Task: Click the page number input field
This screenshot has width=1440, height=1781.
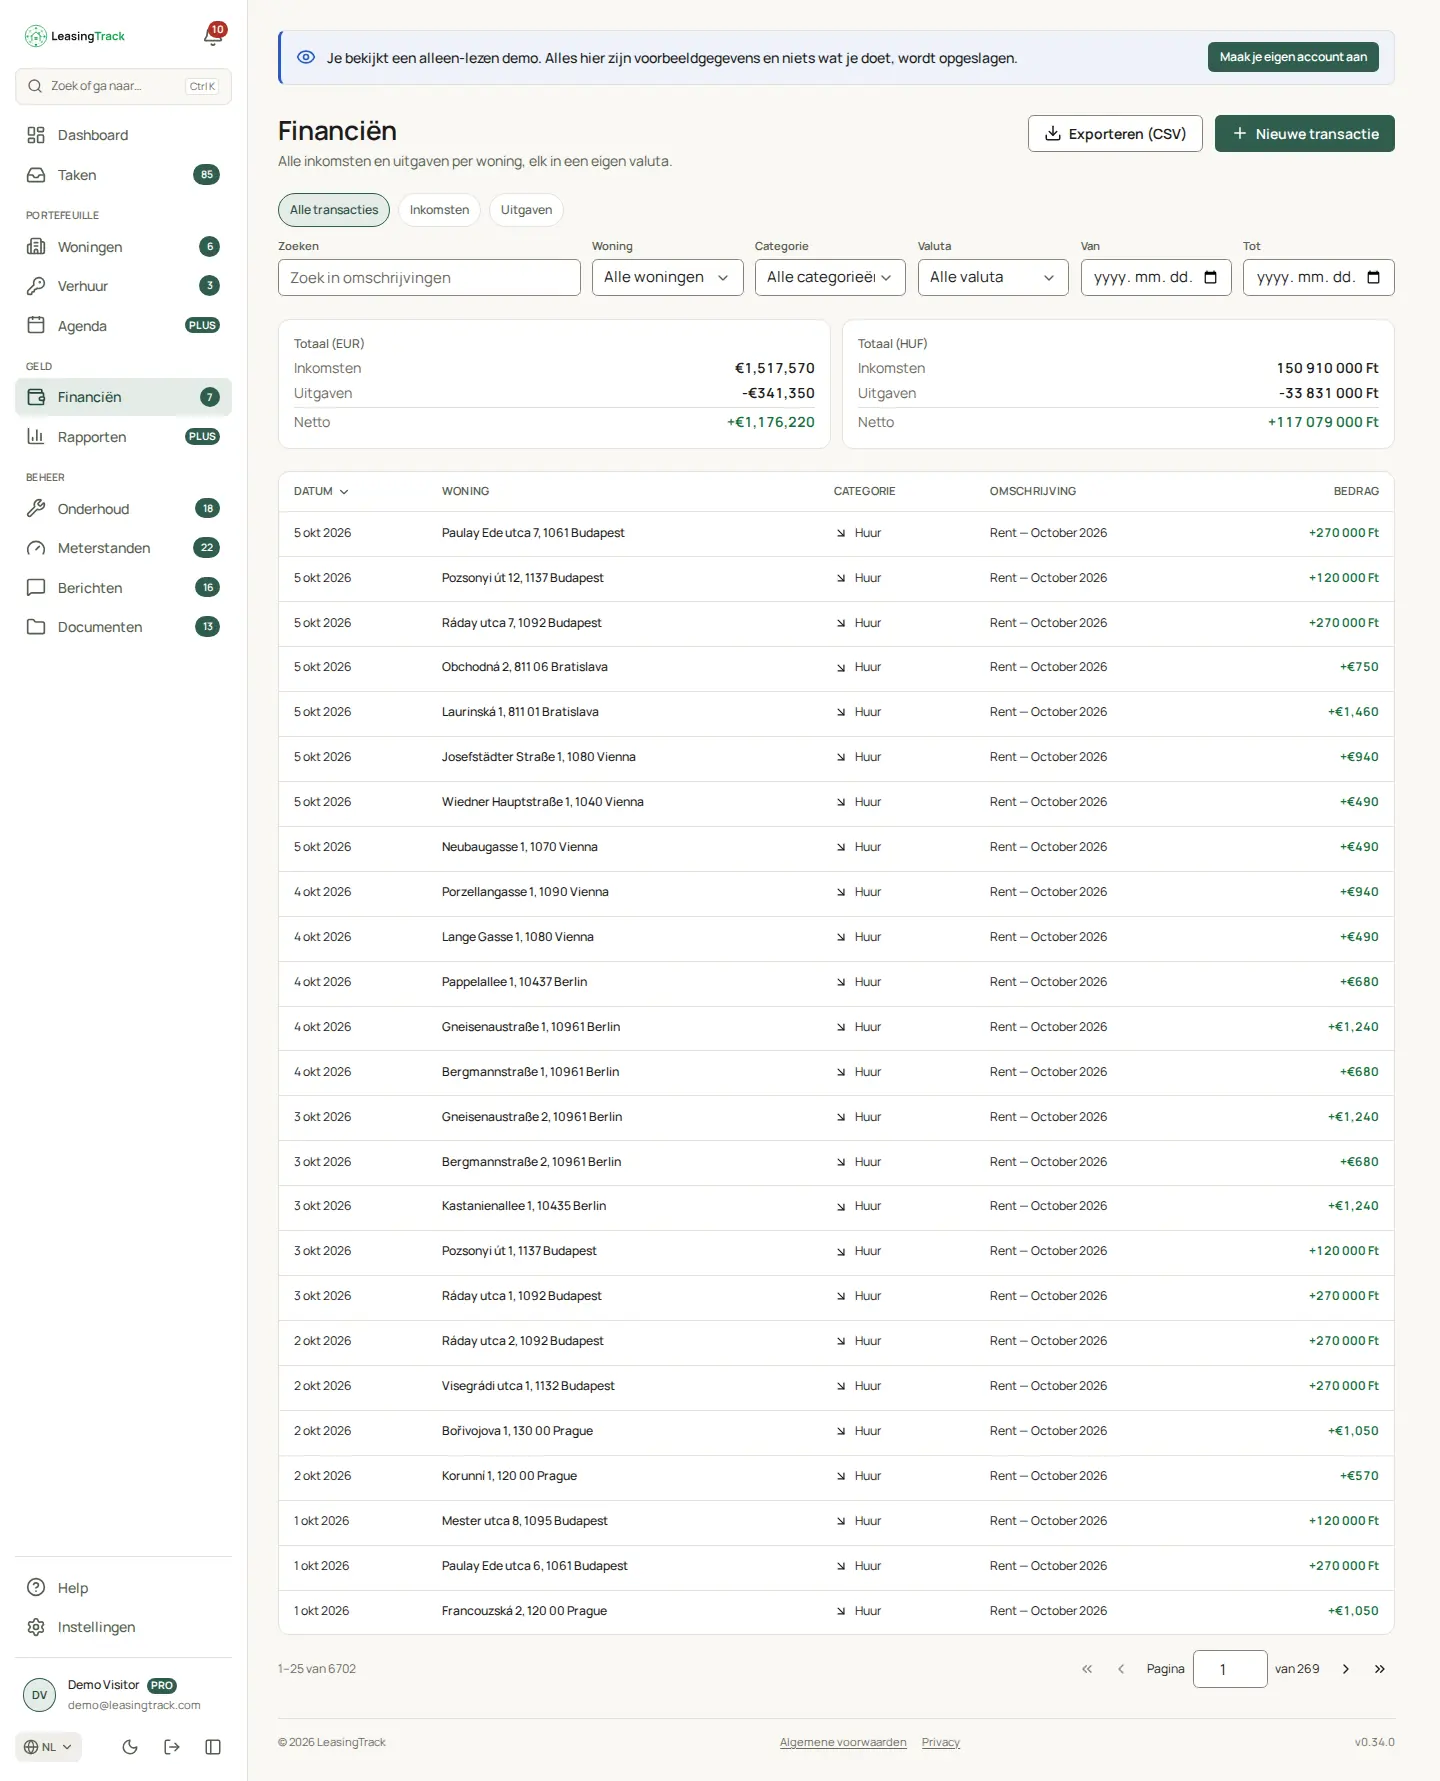Action: (x=1230, y=1669)
